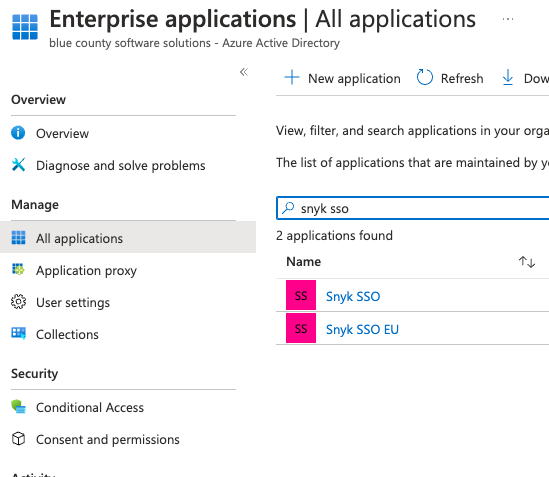The width and height of the screenshot is (549, 477).
Task: Click the Conditional Access shield icon
Action: 19,407
